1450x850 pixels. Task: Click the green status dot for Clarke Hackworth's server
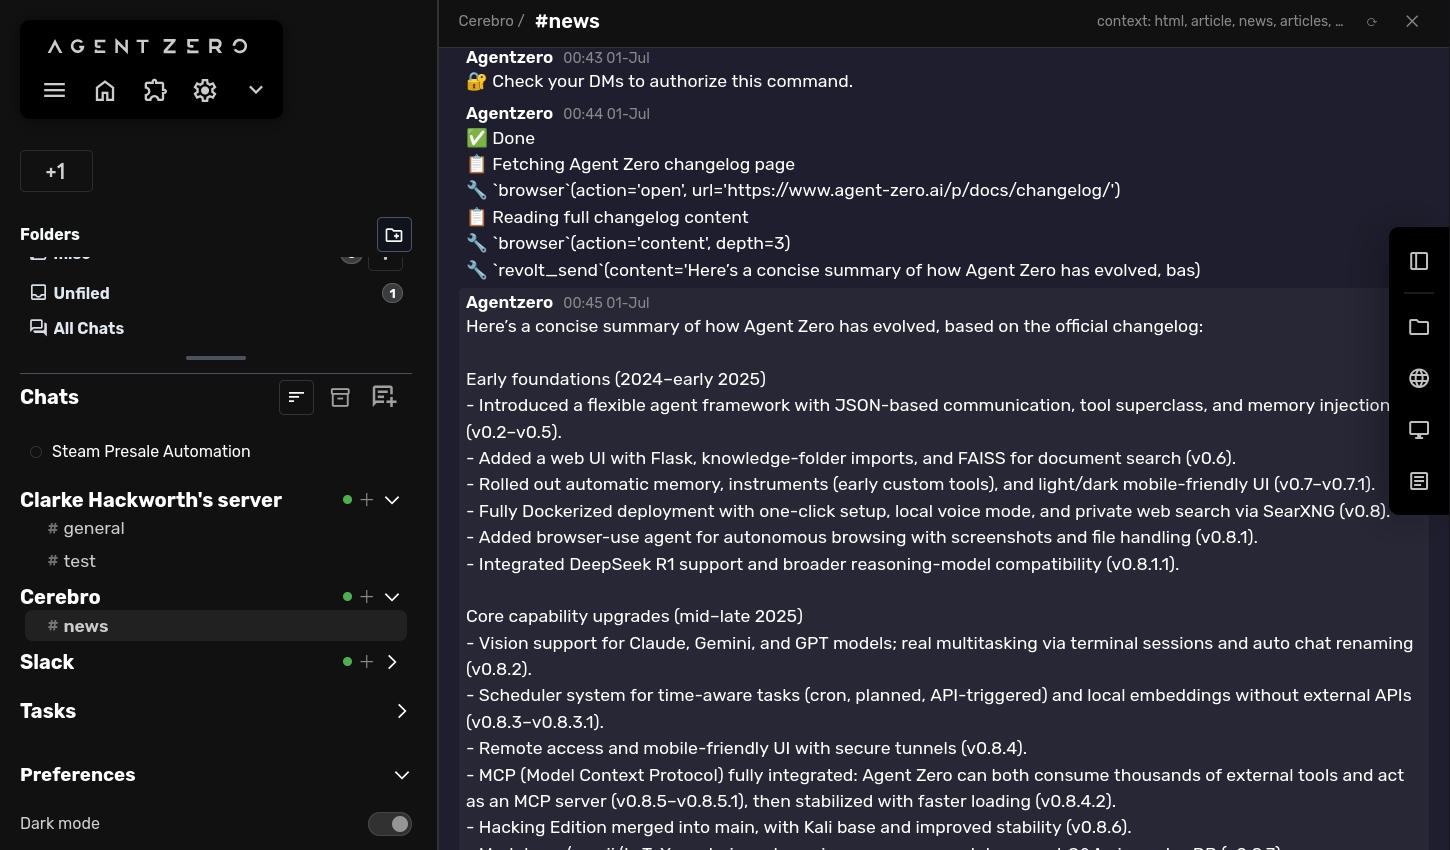pyautogui.click(x=347, y=500)
